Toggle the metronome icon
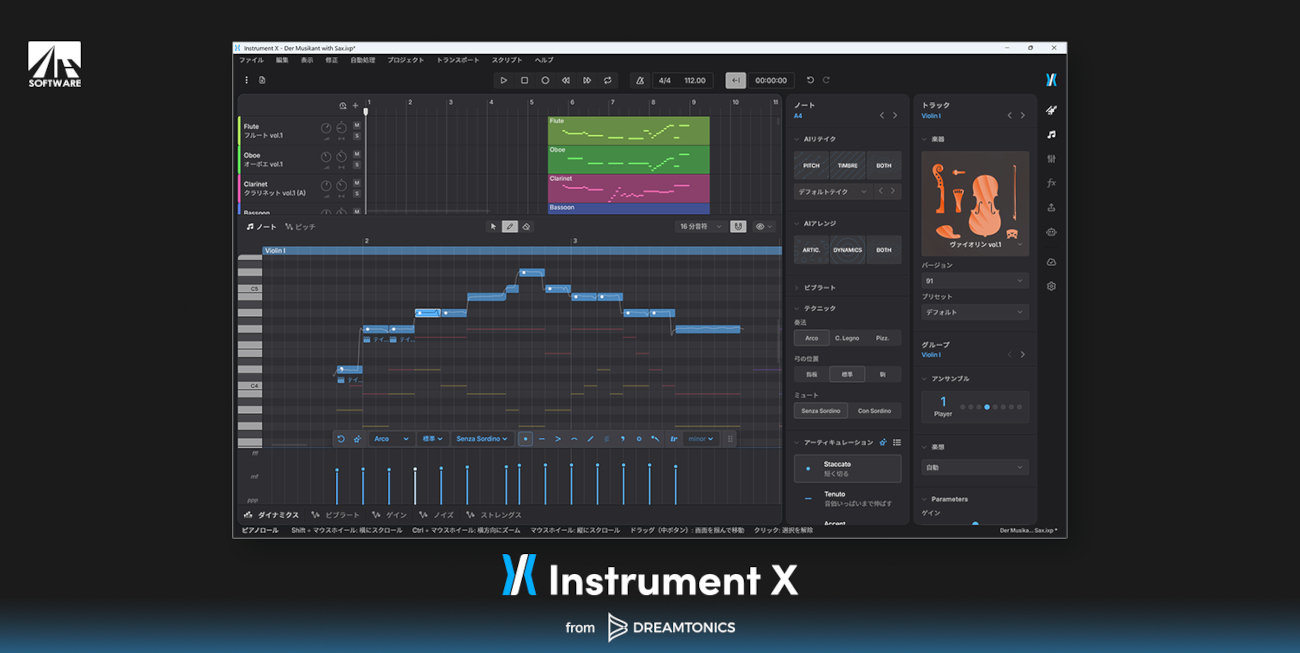The image size is (1300, 653). (640, 80)
